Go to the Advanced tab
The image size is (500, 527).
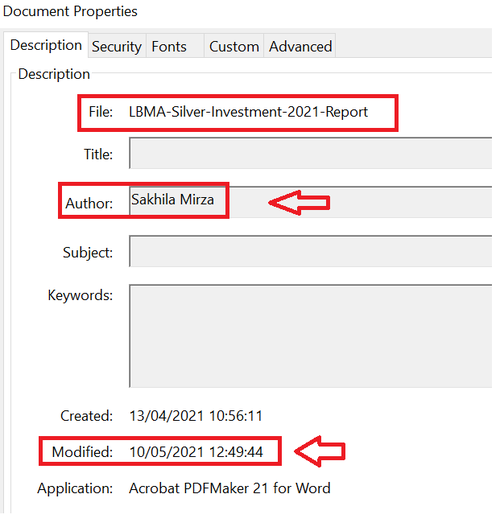point(300,46)
